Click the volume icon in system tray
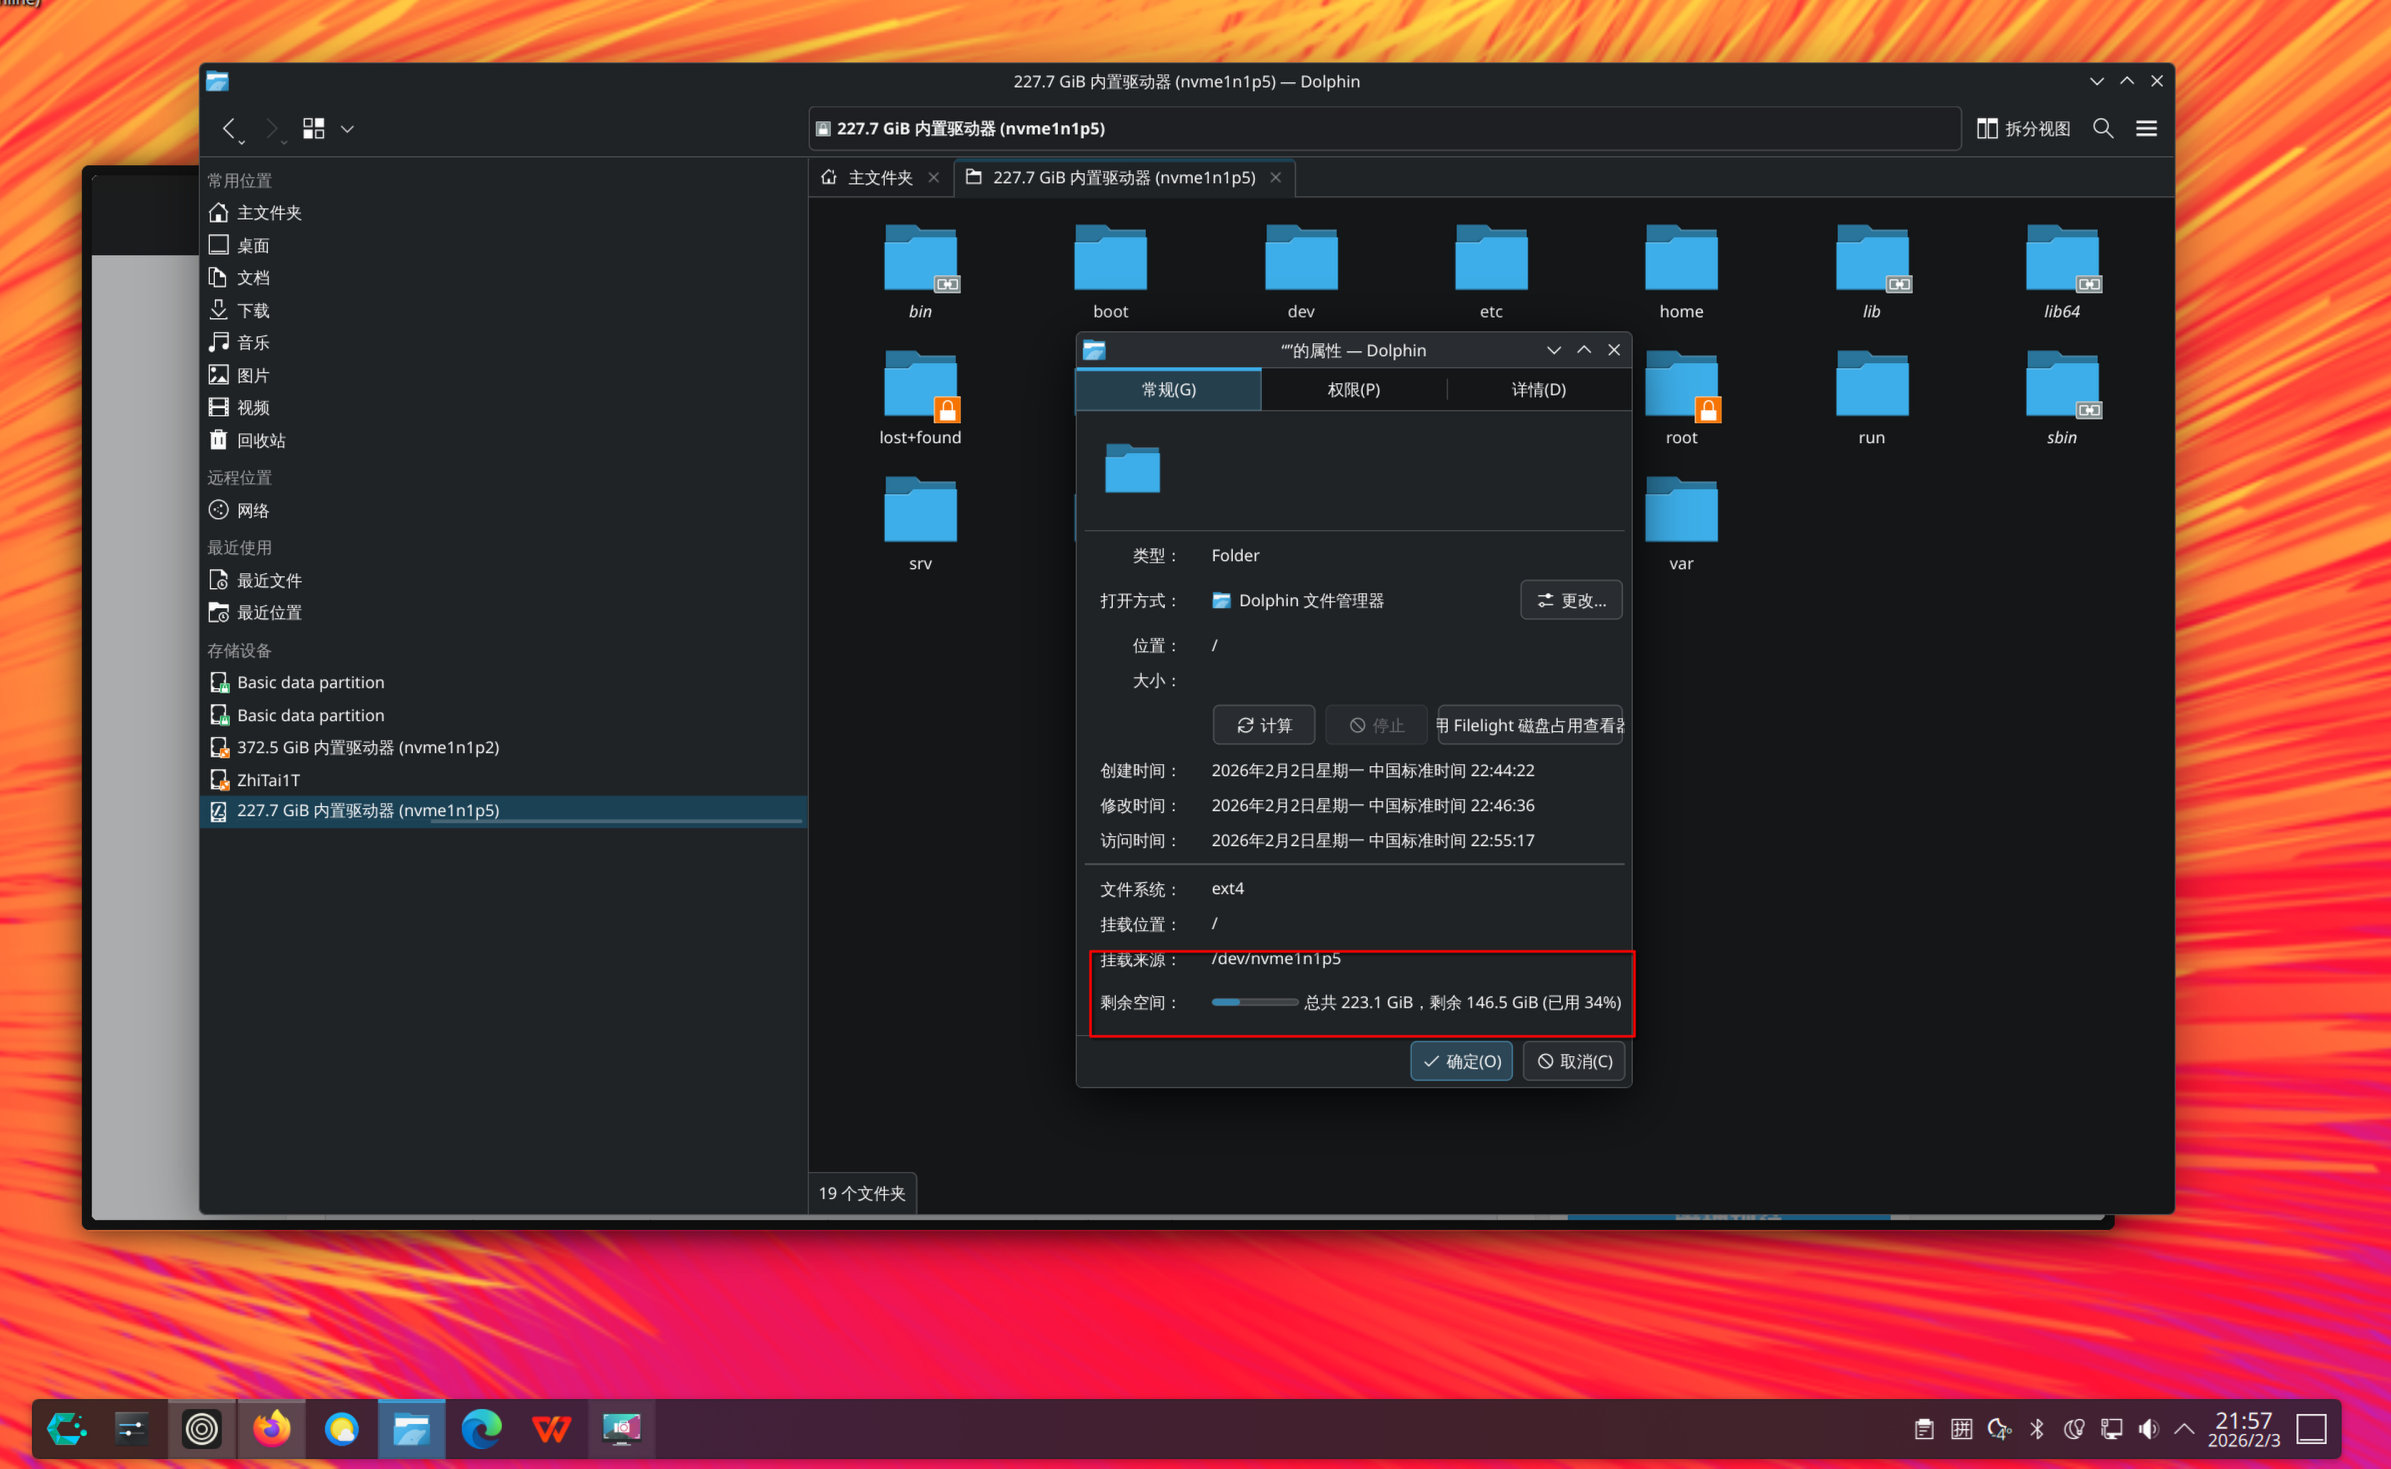This screenshot has height=1469, width=2391. (x=2147, y=1429)
